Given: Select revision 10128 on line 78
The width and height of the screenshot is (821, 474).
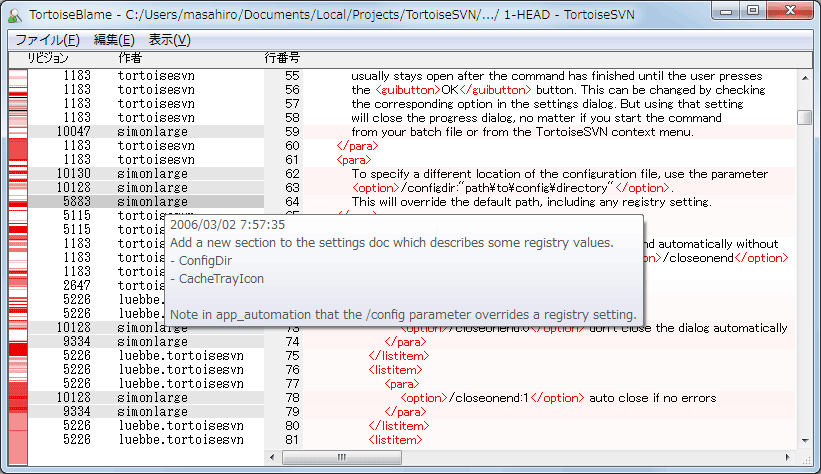Looking at the screenshot, I should [73, 398].
